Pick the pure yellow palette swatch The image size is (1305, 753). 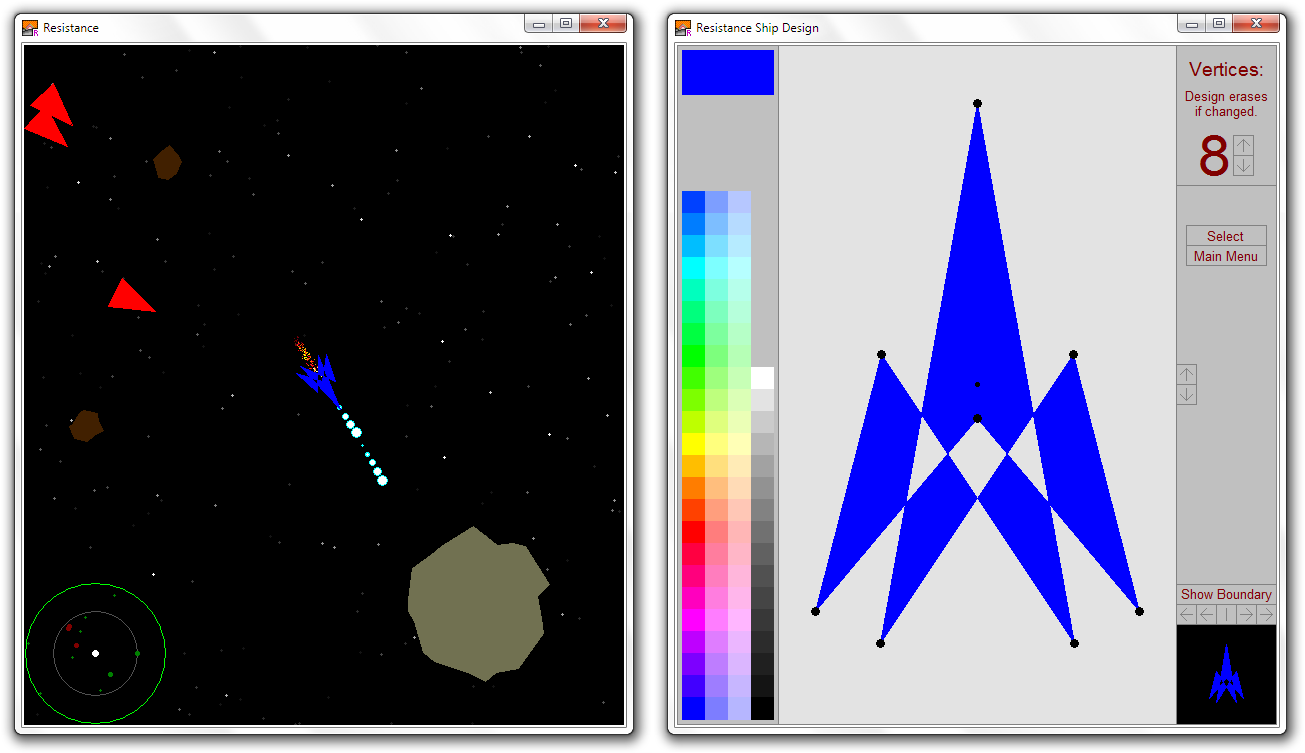pos(693,443)
